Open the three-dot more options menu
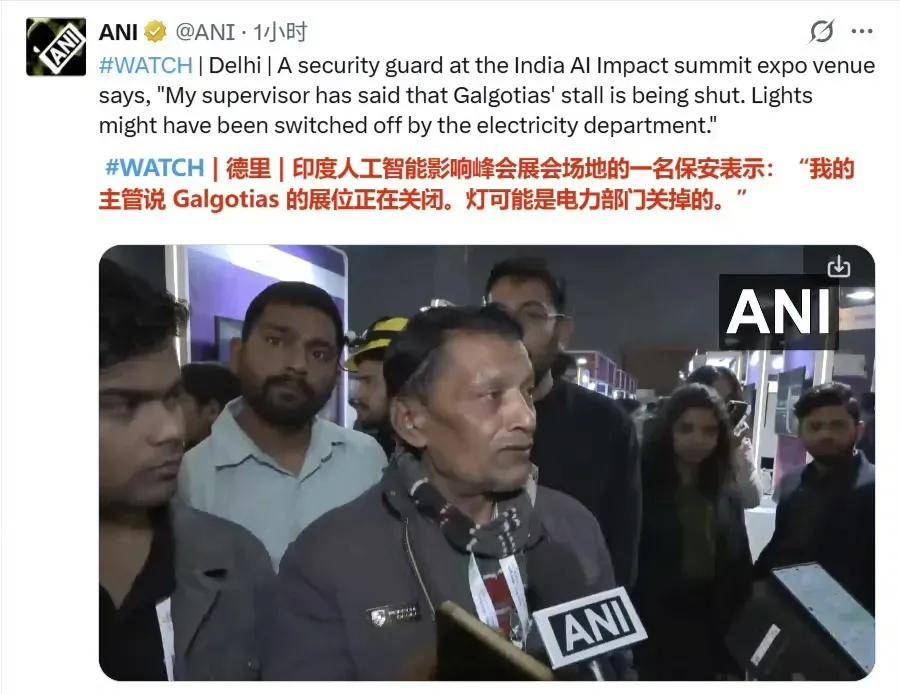 (862, 32)
